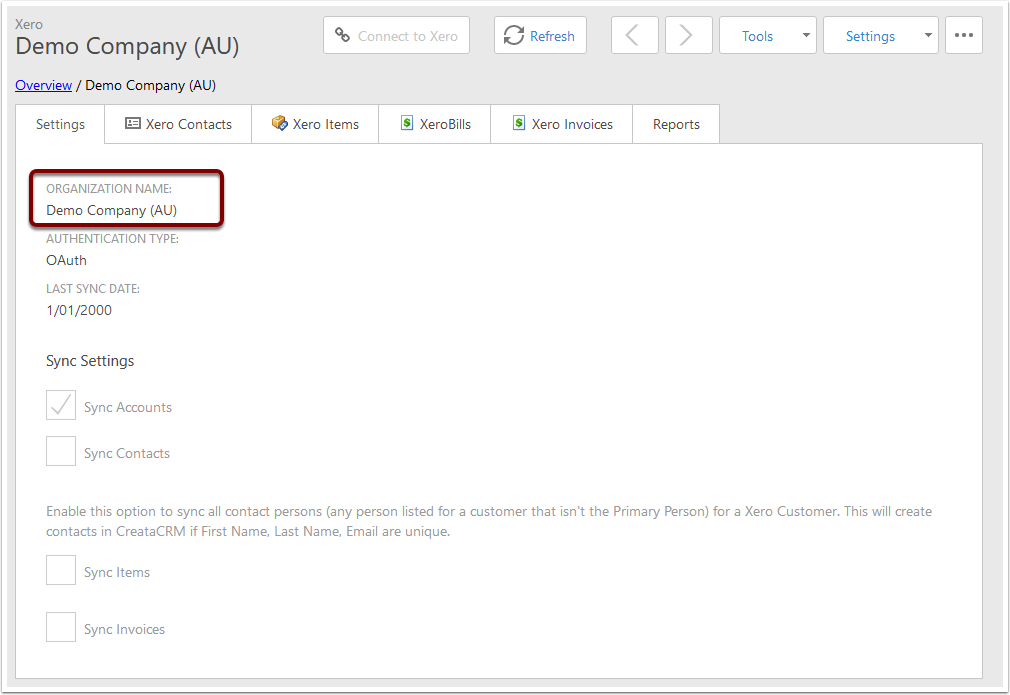This screenshot has height=695, width=1010.
Task: Open the XeroBills tab
Action: pyautogui.click(x=435, y=124)
